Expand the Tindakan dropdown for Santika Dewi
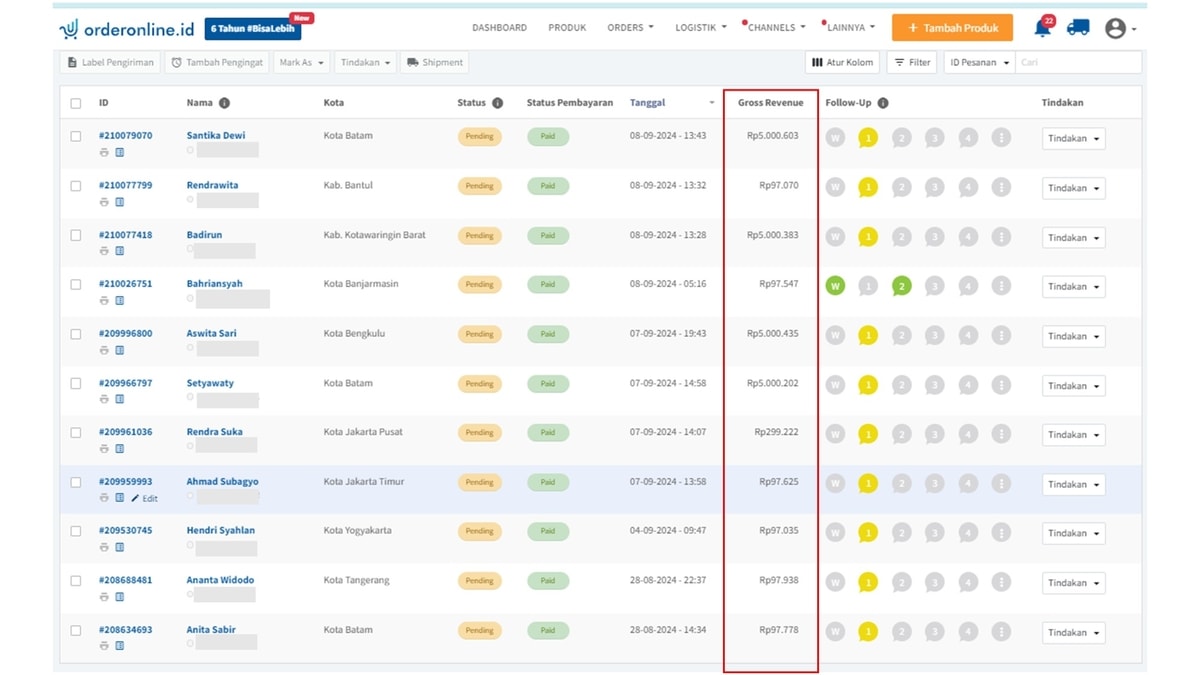The height and width of the screenshot is (675, 1200). click(x=1073, y=139)
